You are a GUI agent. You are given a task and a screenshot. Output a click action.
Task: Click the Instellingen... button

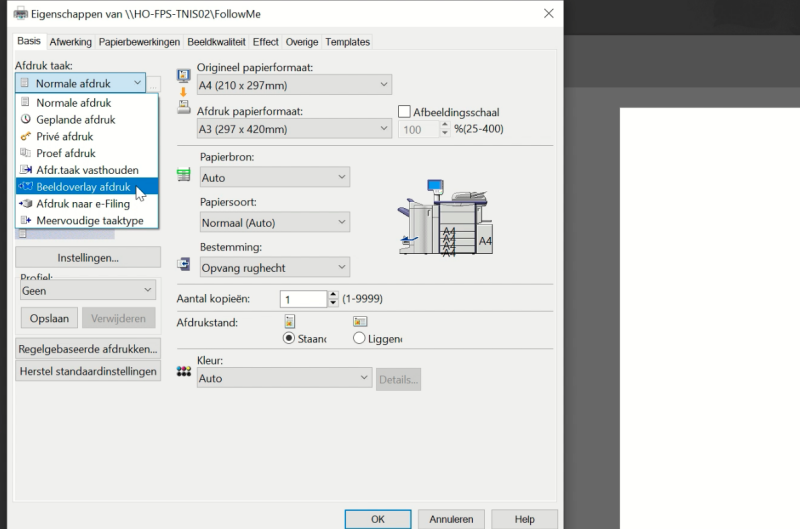point(88,258)
